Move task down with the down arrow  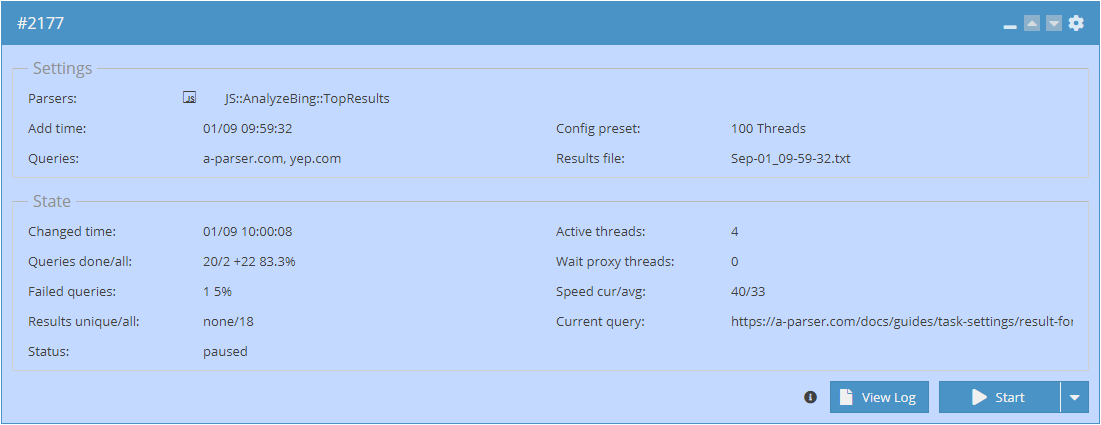coord(1054,23)
